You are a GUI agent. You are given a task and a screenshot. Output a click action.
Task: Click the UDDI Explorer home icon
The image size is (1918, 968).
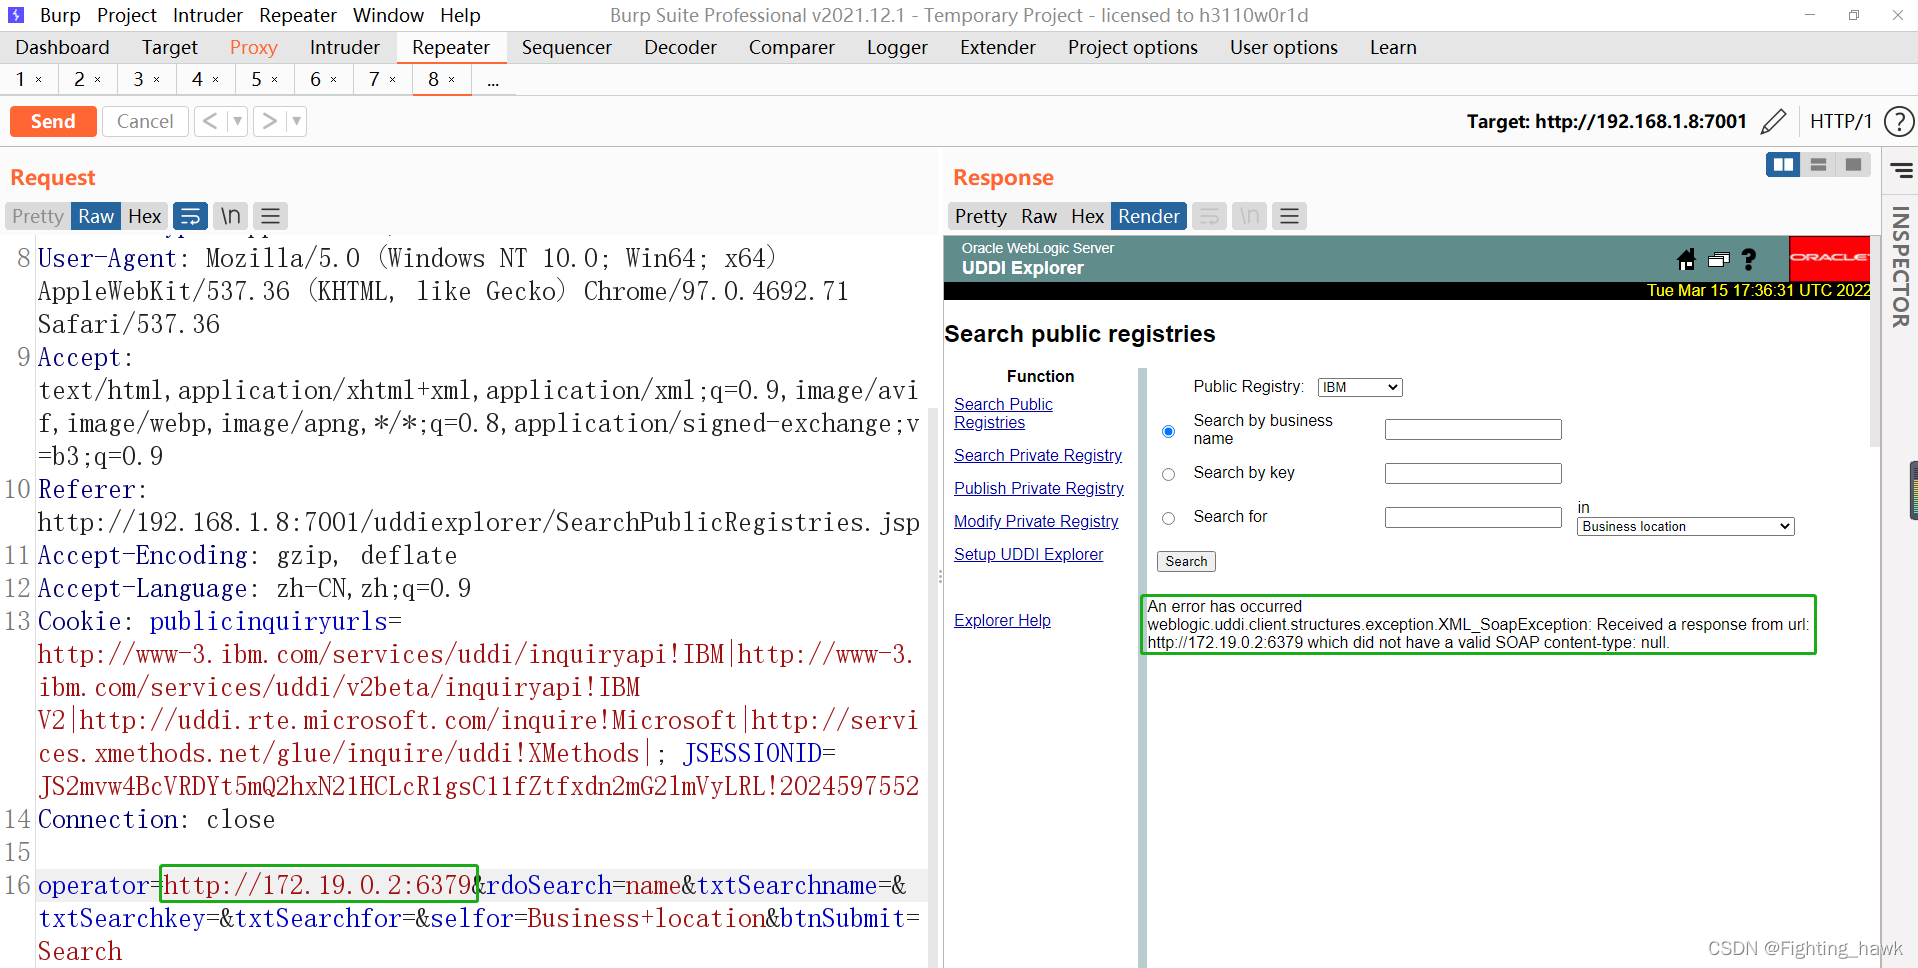[1686, 260]
